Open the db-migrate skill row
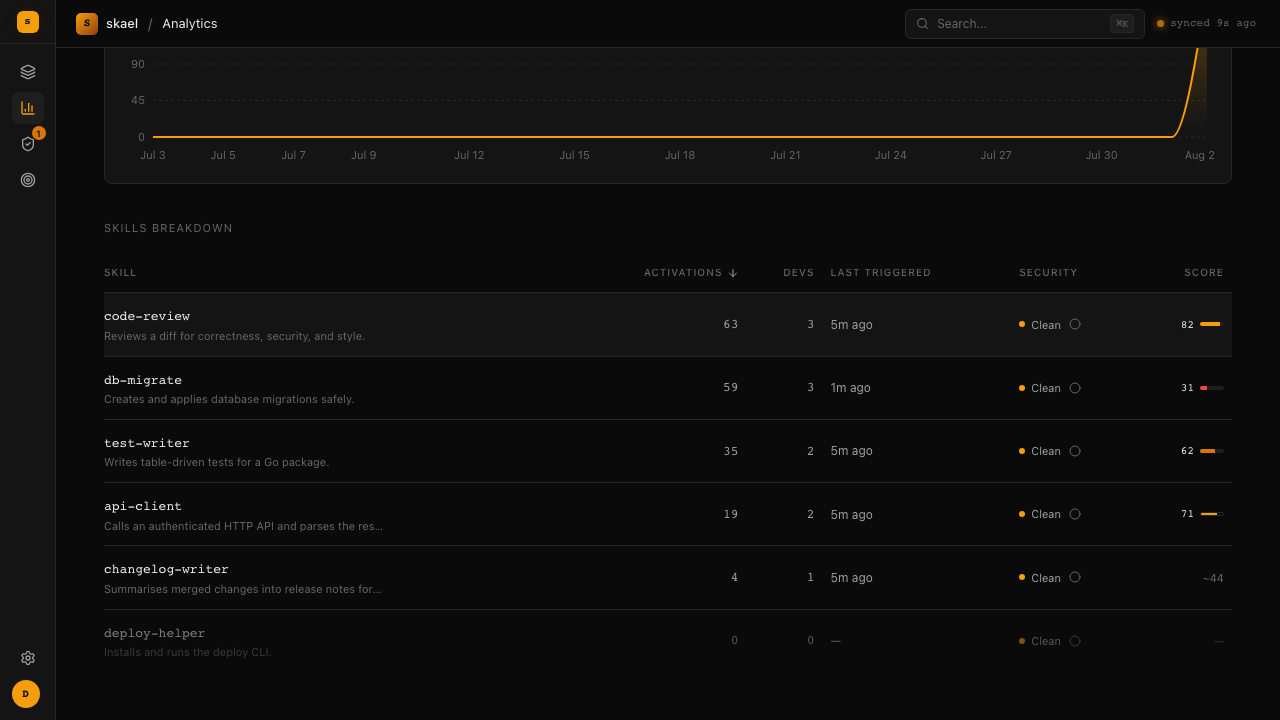Image resolution: width=1280 pixels, height=720 pixels. click(x=668, y=388)
